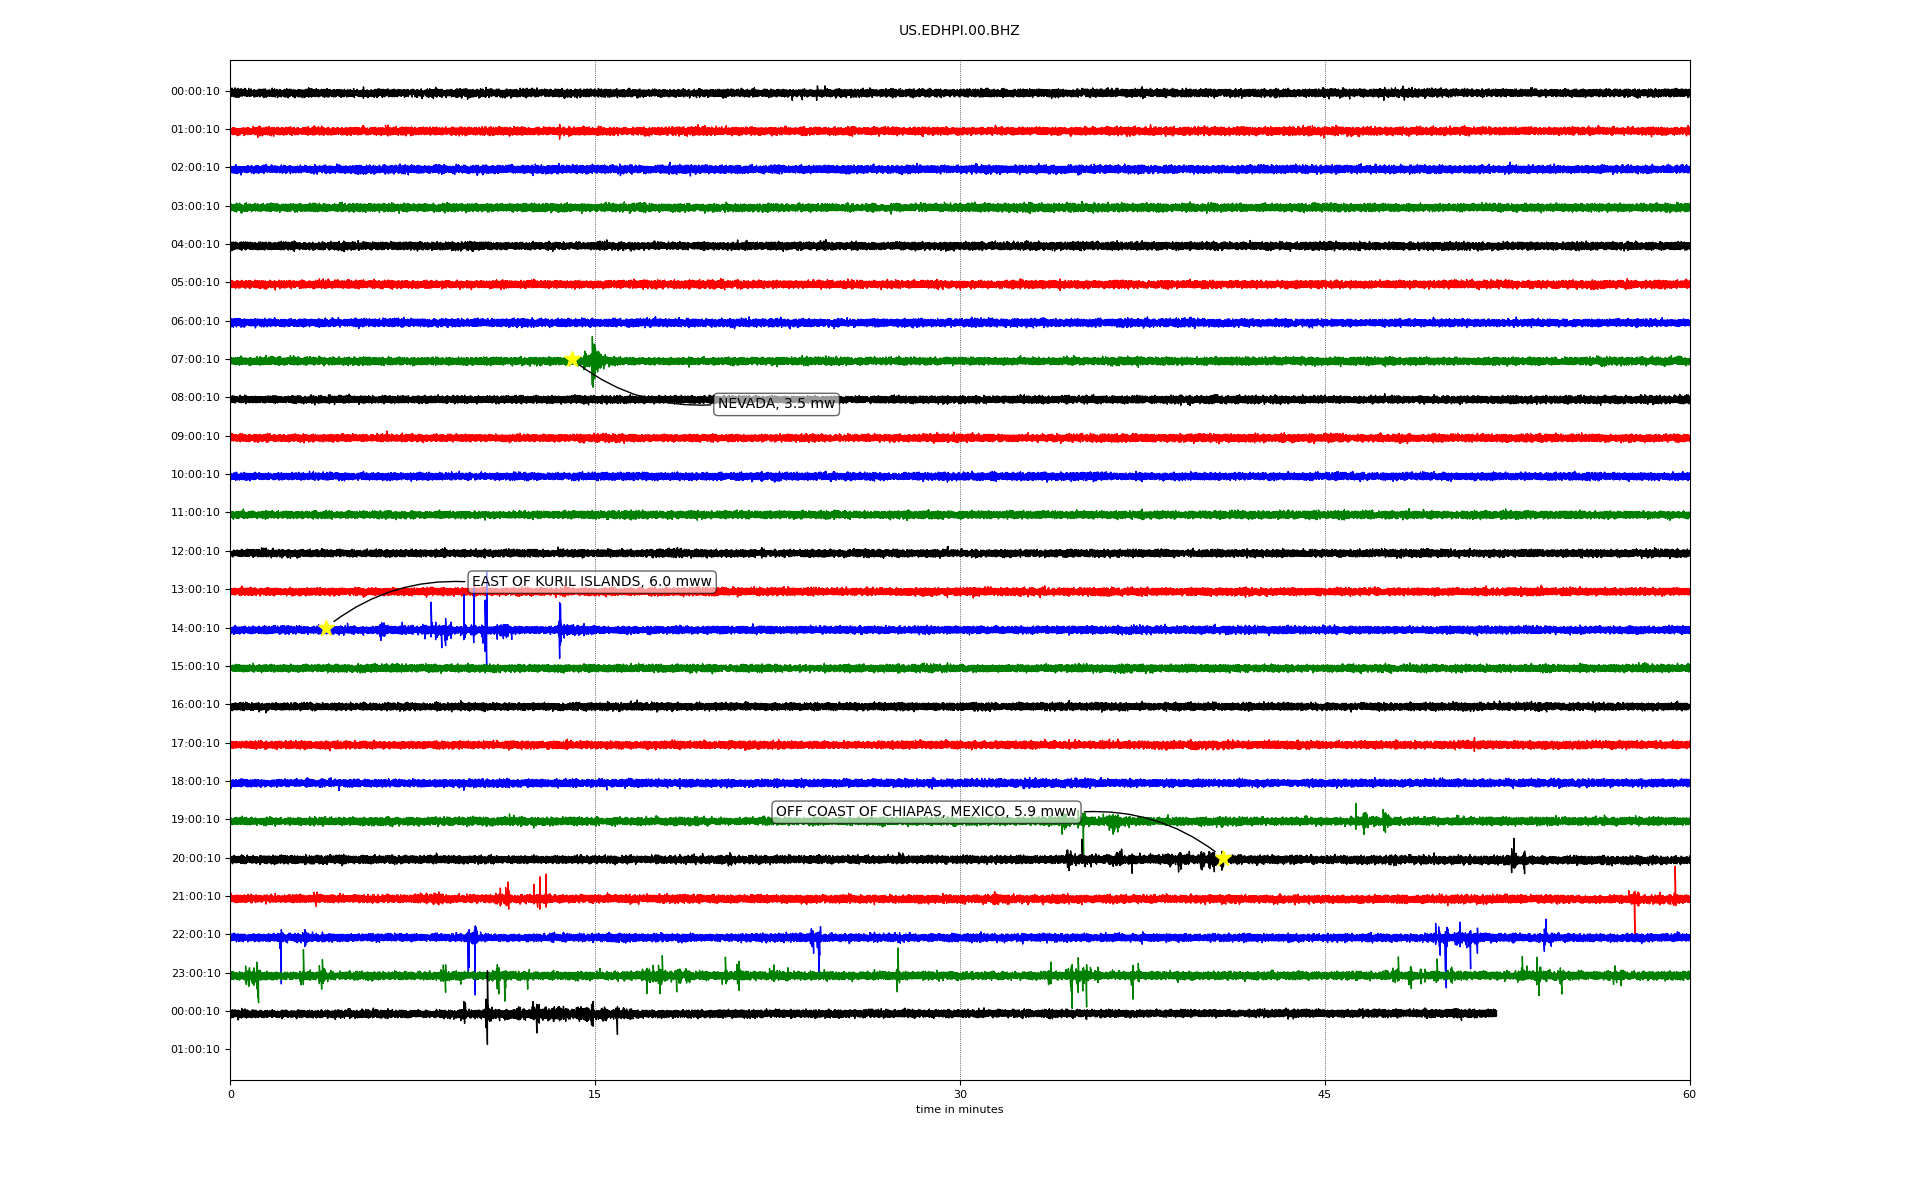
Task: Click the x-axis tick label 30
Action: [x=960, y=1095]
